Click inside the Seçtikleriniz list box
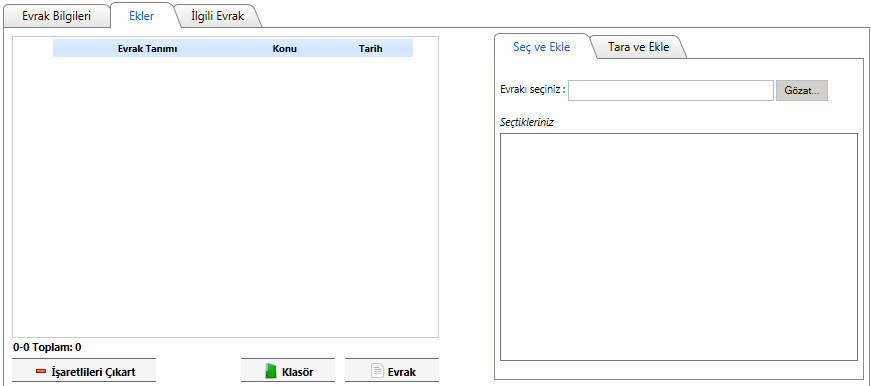 tap(679, 247)
